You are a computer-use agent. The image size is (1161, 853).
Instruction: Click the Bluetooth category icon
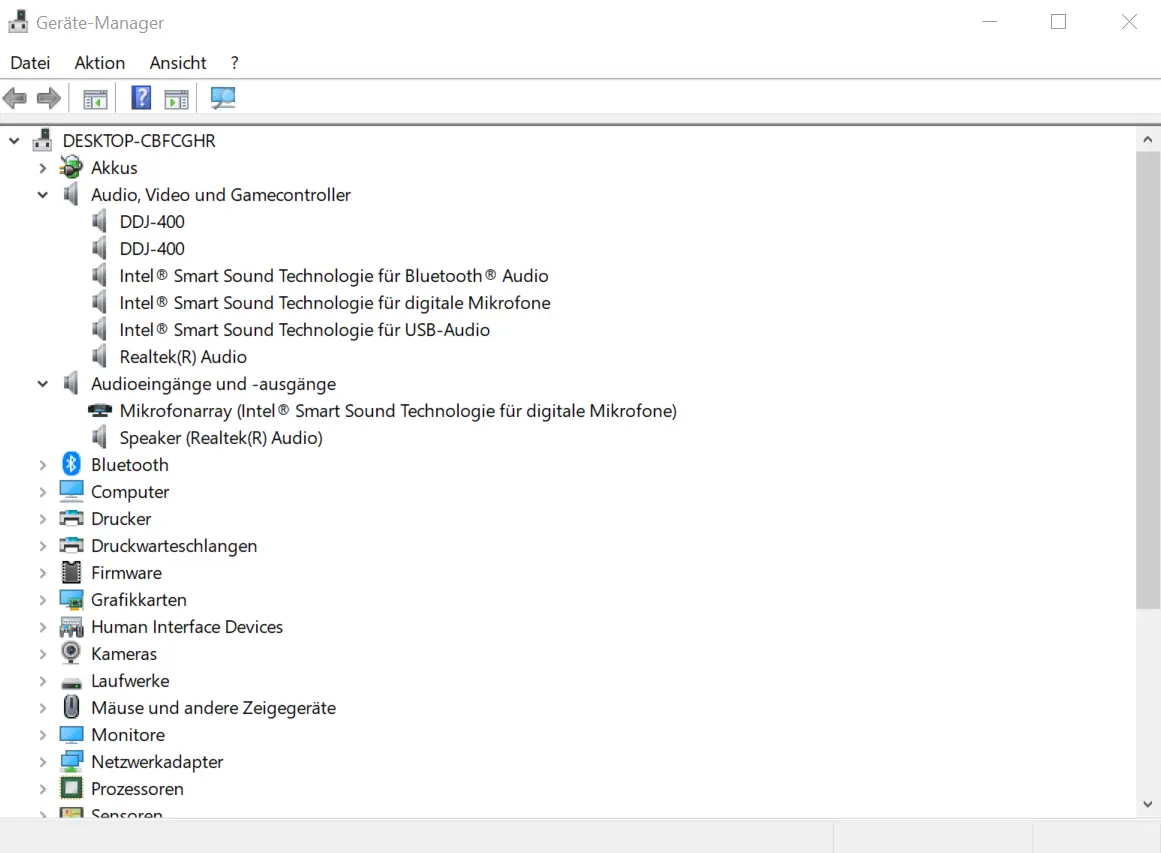pyautogui.click(x=71, y=464)
